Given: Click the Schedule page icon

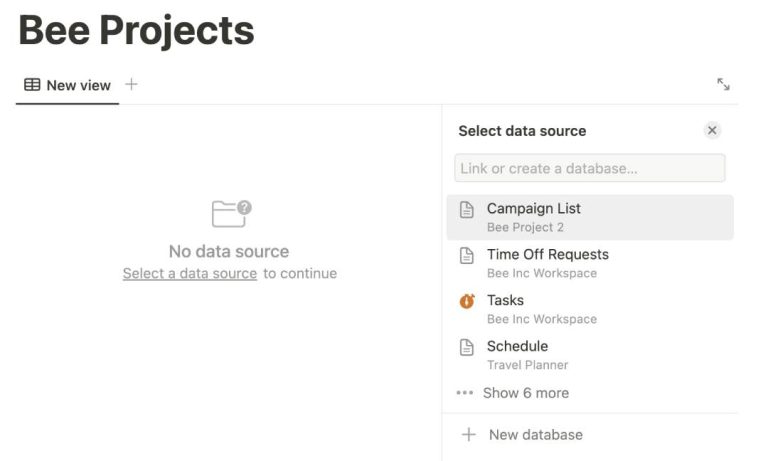Looking at the screenshot, I should (466, 347).
